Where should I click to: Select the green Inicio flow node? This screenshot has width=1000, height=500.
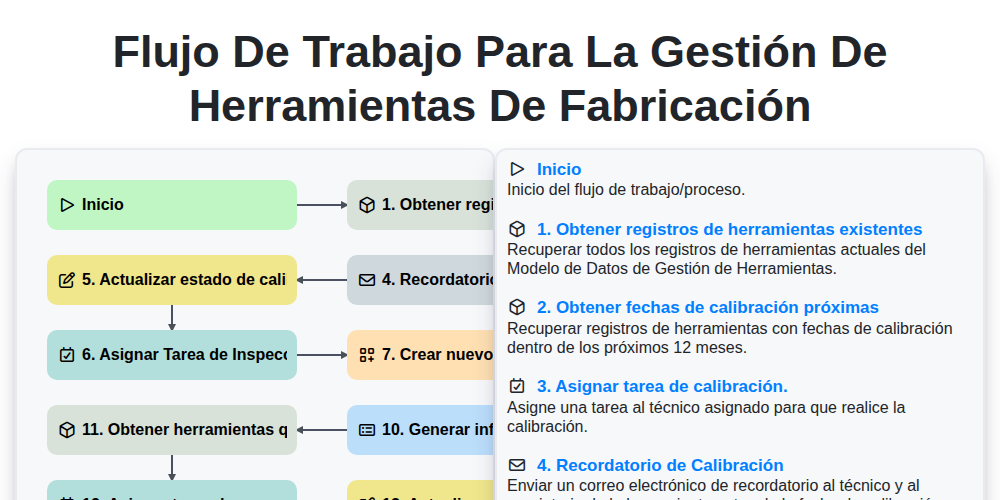pyautogui.click(x=172, y=205)
